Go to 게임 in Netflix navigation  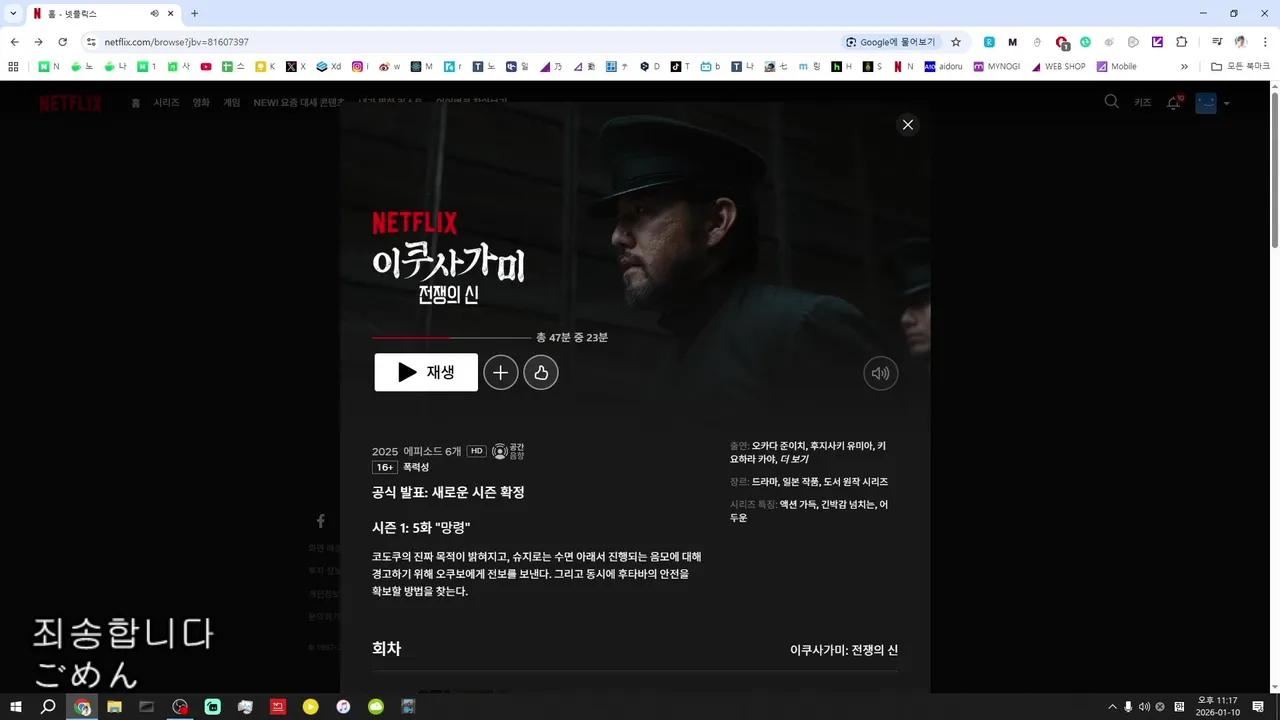231,103
